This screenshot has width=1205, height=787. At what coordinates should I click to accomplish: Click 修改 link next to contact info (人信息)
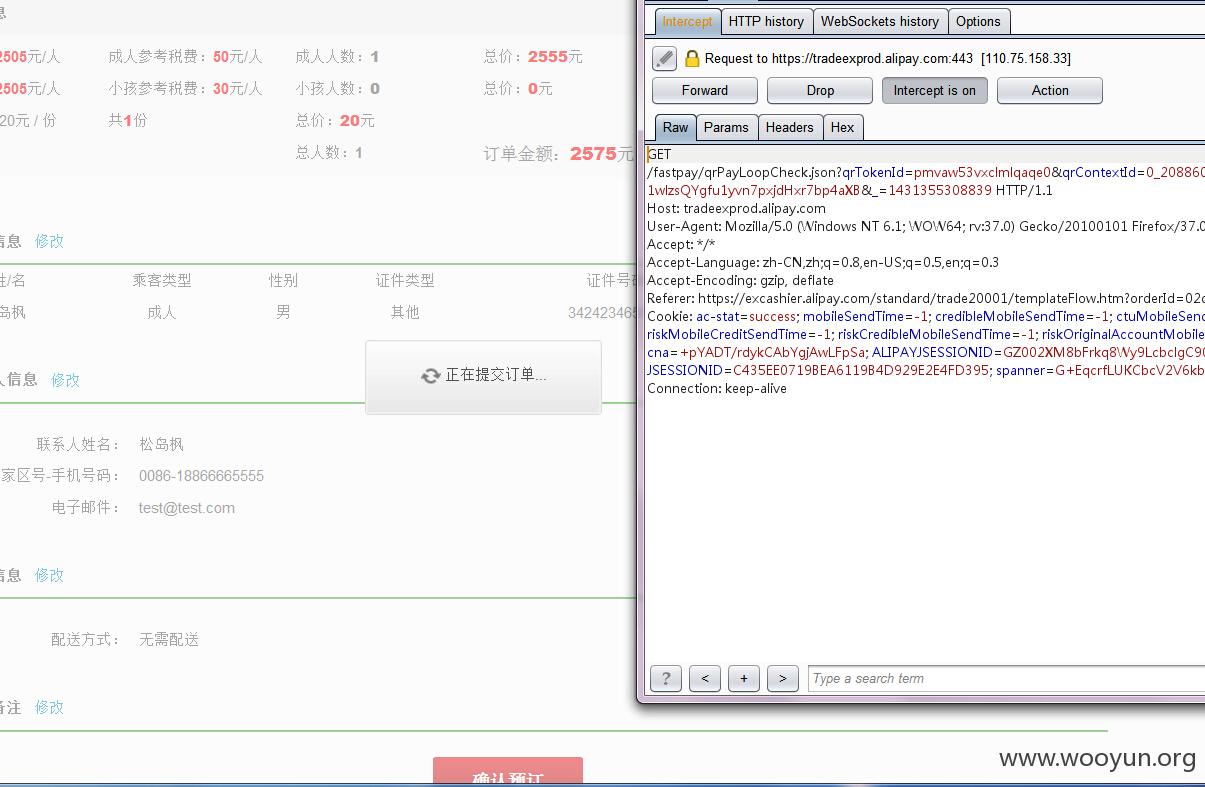tap(65, 380)
